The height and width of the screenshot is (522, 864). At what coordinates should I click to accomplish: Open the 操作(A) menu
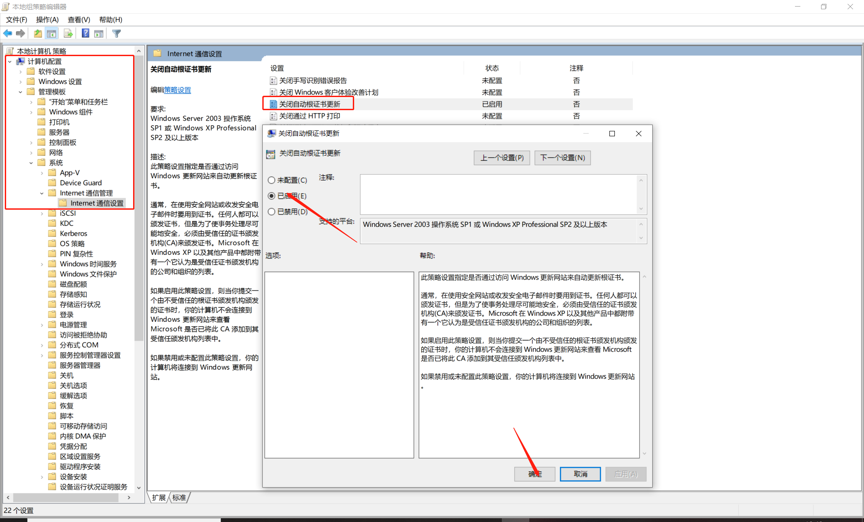point(47,20)
